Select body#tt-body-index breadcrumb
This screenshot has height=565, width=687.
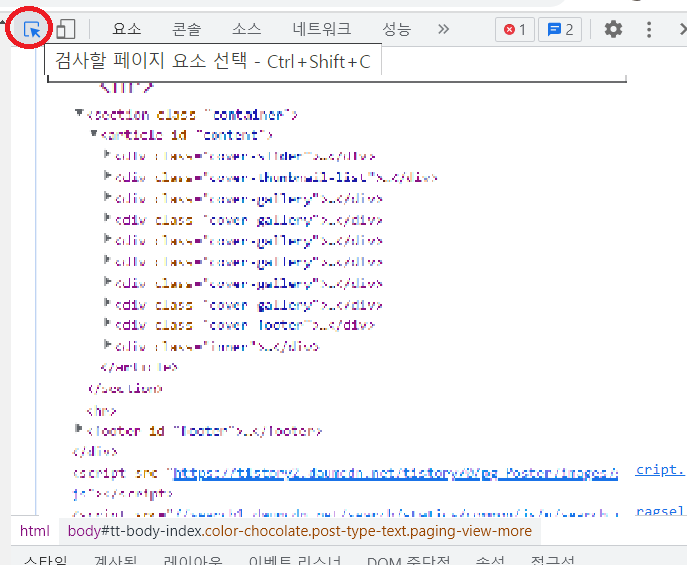(300, 531)
